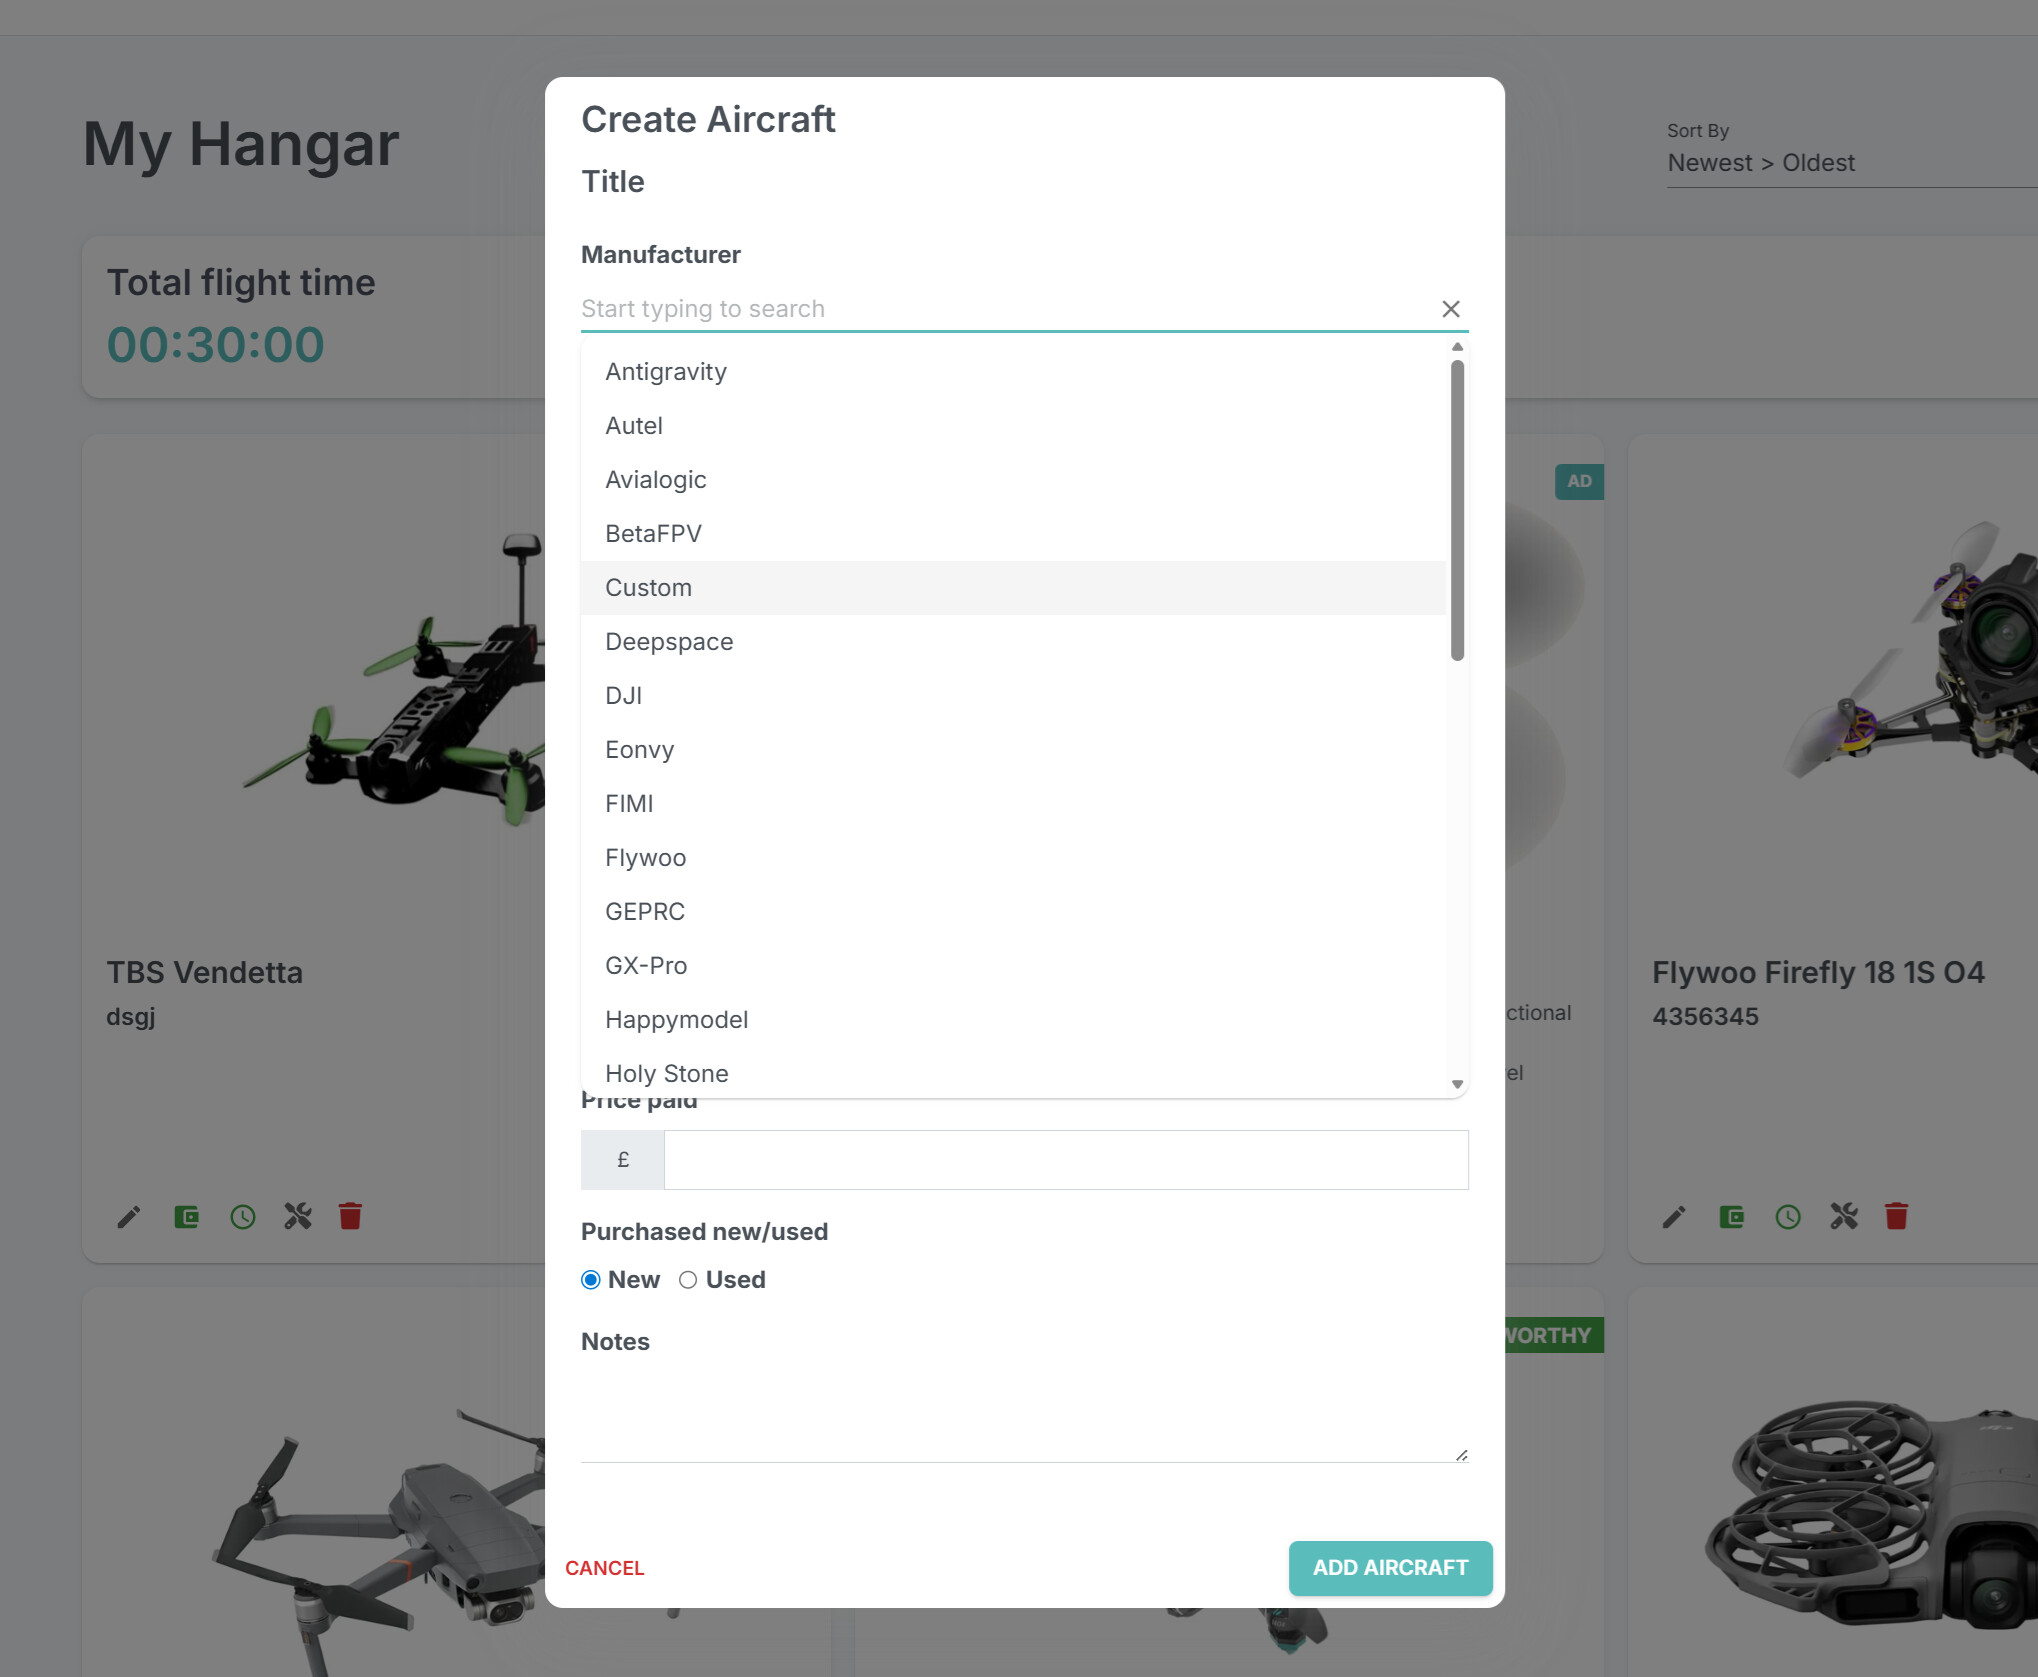Click the ADD AIRCRAFT button
2038x1677 pixels.
(x=1390, y=1568)
